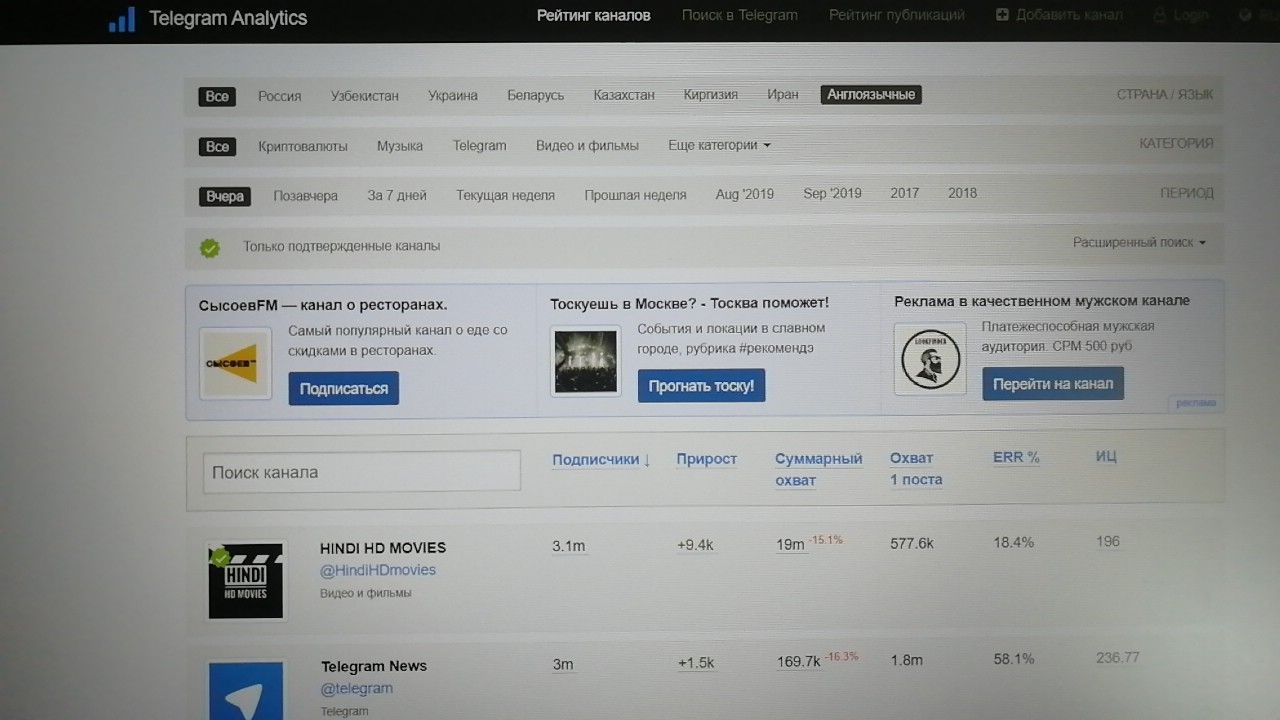
Task: Click the plus icon beside Добавить канал
Action: tap(1002, 15)
